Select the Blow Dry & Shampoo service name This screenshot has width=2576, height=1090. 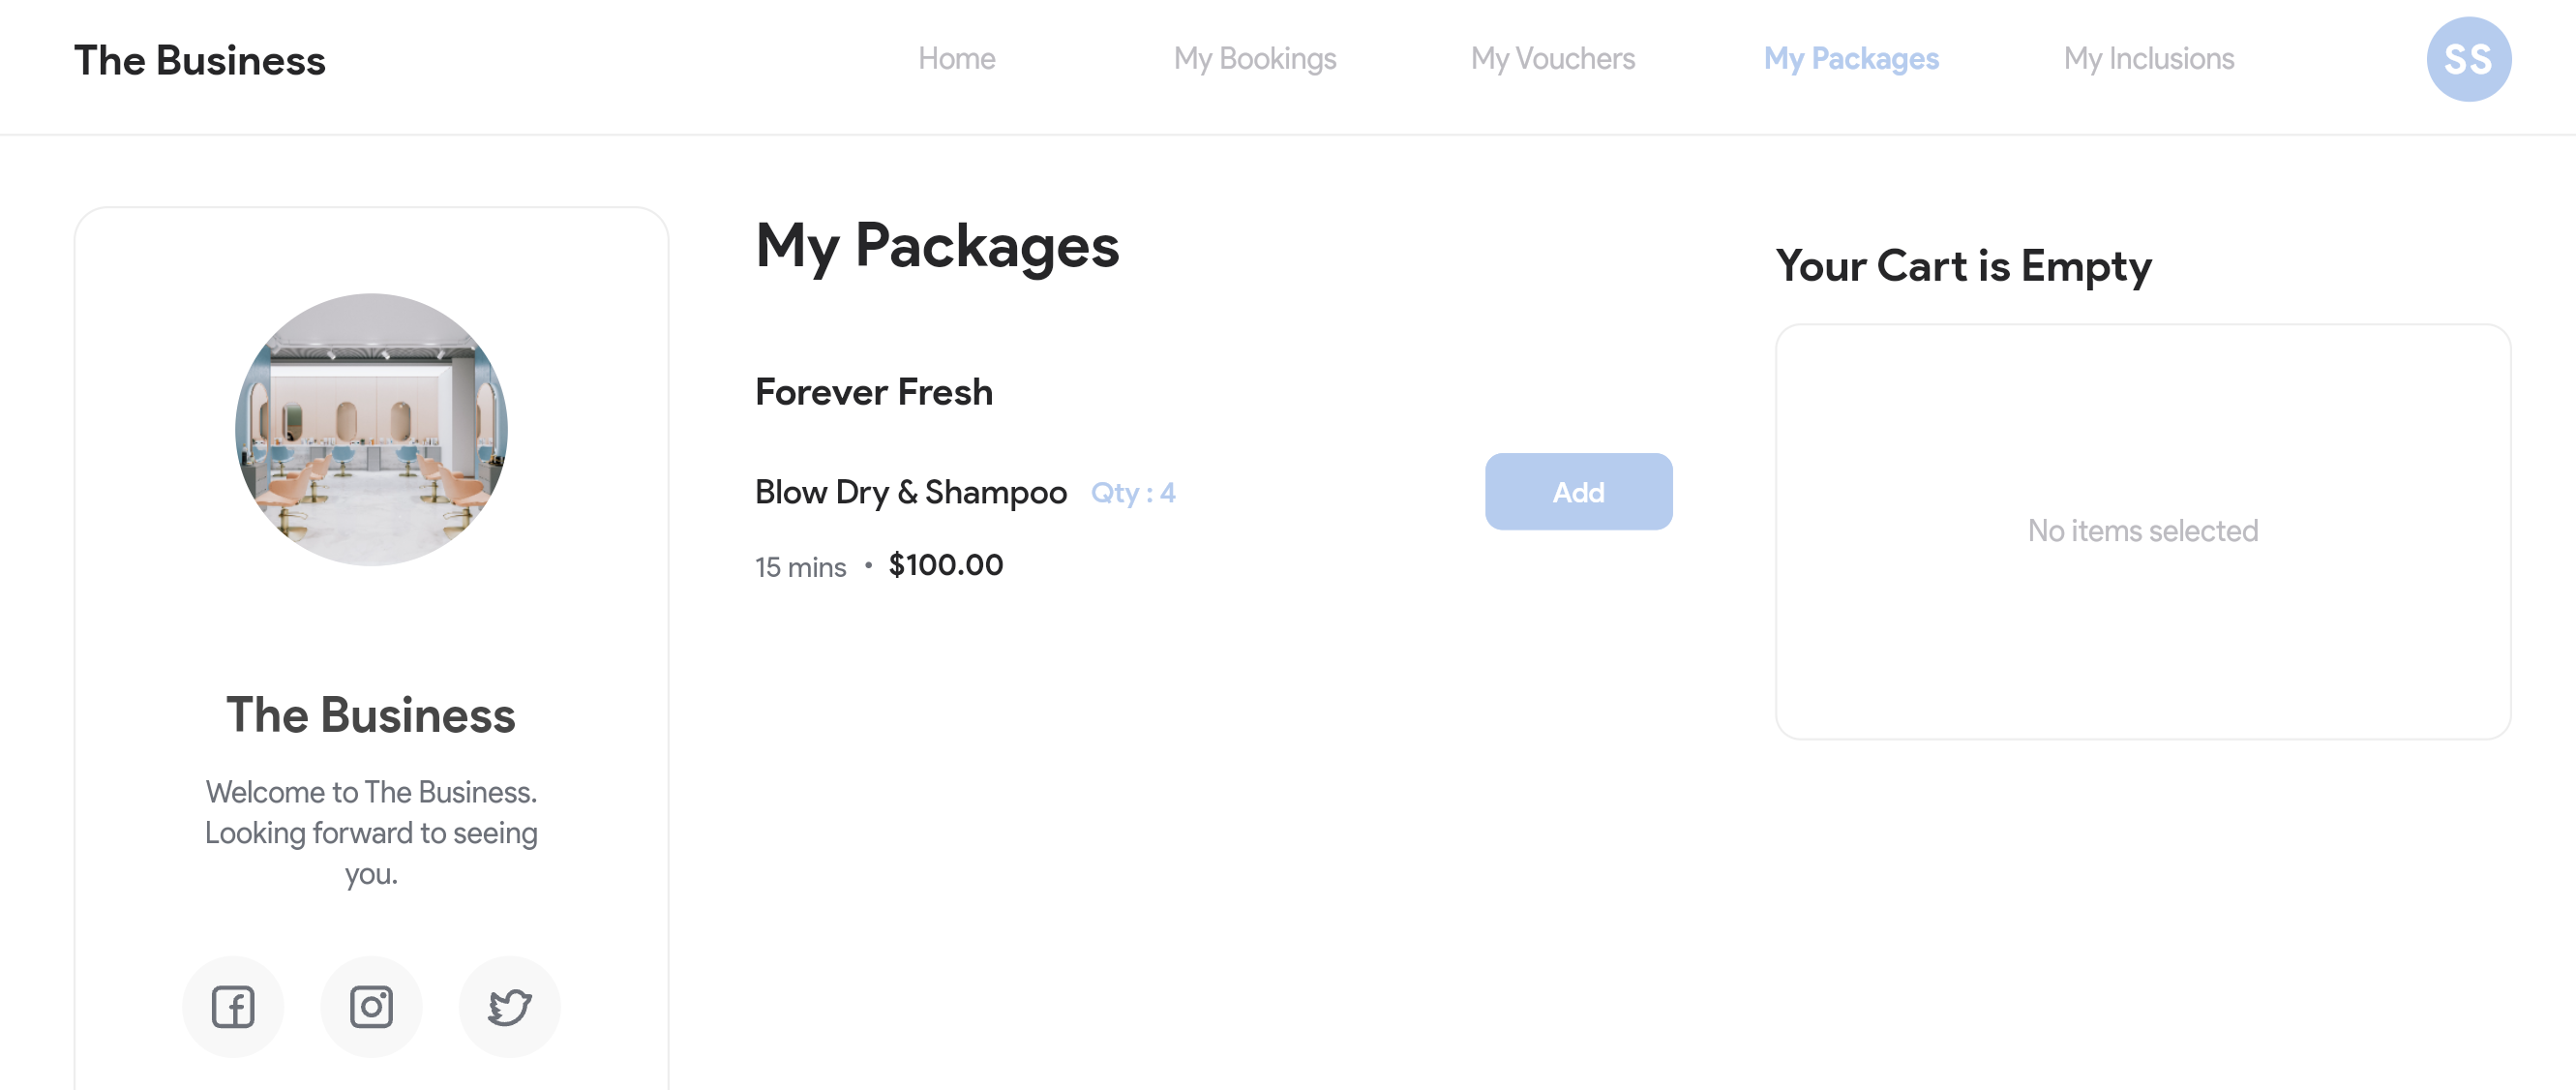[911, 492]
